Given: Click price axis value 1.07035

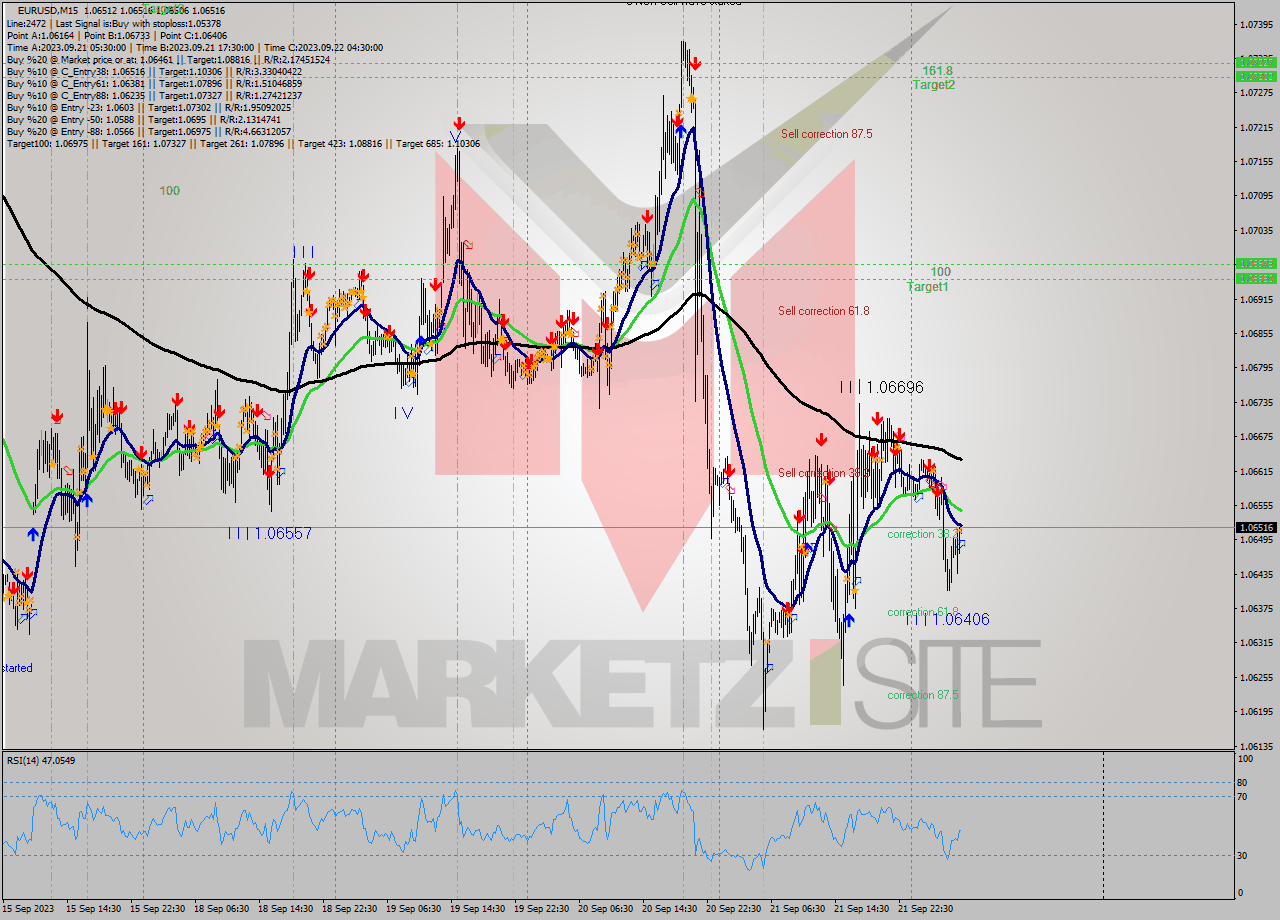Looking at the screenshot, I should pyautogui.click(x=1256, y=230).
